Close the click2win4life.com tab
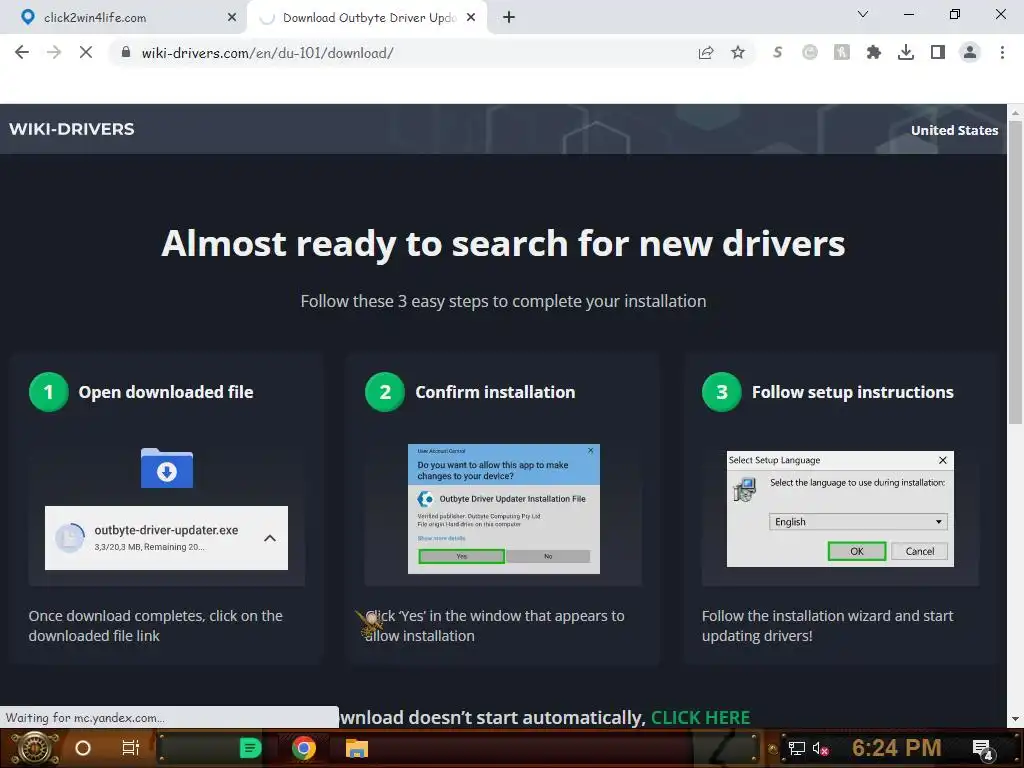The image size is (1024, 768). click(232, 17)
